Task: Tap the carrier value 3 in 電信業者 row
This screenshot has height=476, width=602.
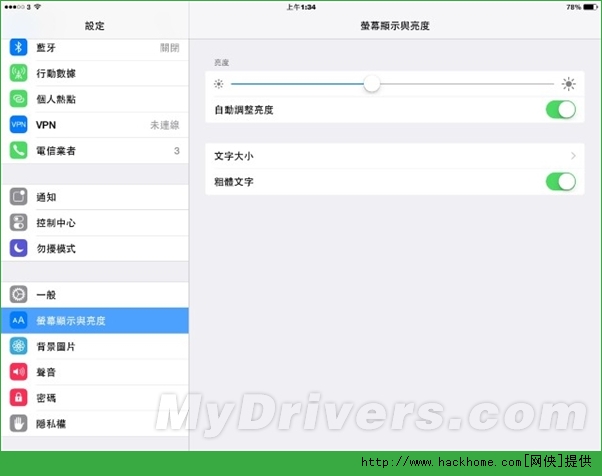Action: coord(177,150)
